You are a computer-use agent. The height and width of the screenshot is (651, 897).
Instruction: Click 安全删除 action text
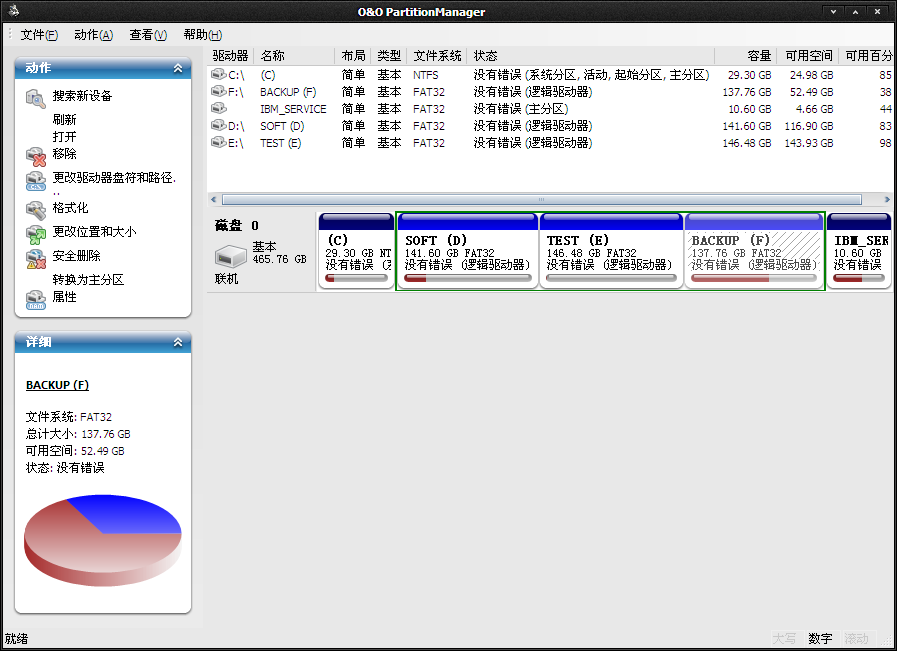pos(77,256)
